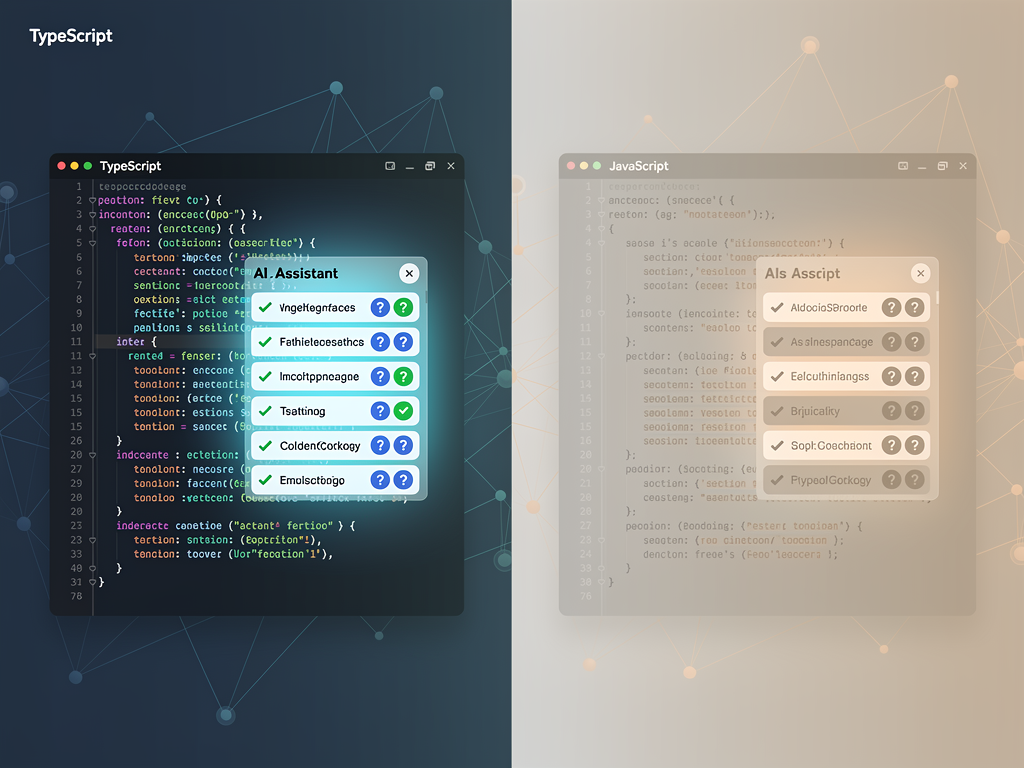
Task: Toggle the checkmark for Eelcuthinlangss
Action: [777, 376]
